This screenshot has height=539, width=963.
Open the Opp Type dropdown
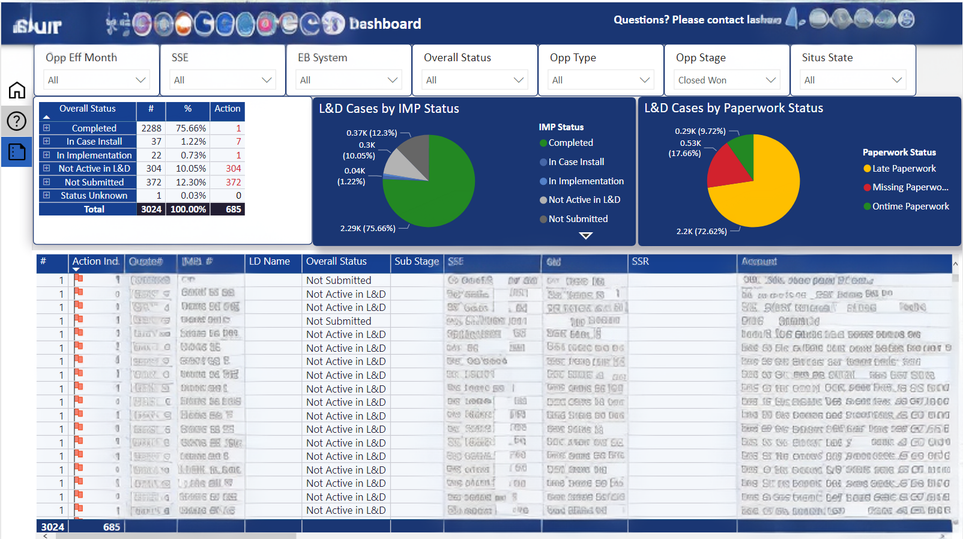click(601, 80)
